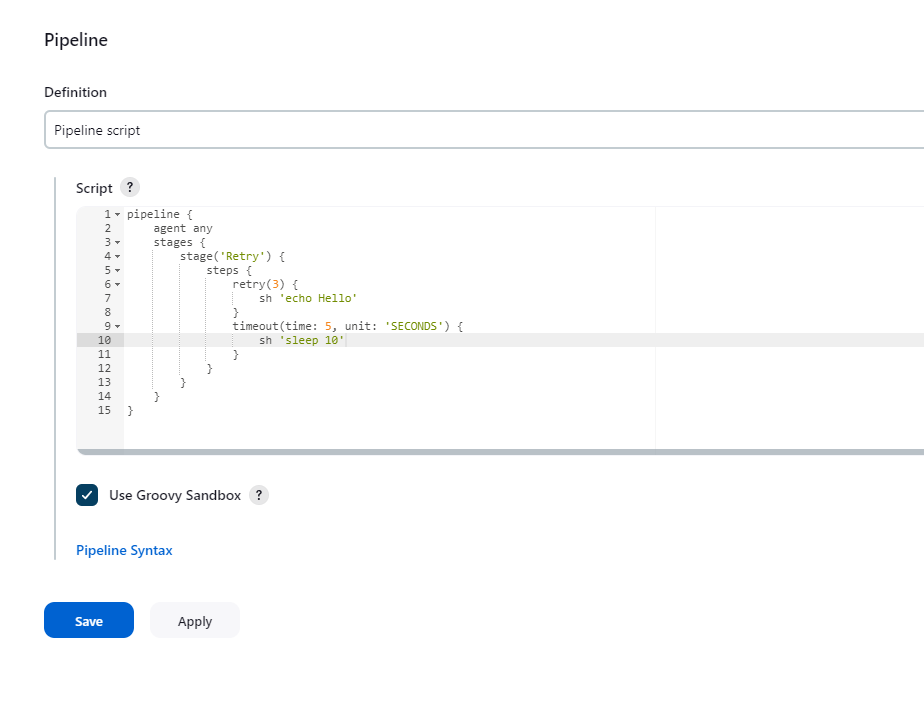Viewport: 924px width, 709px height.
Task: Click on the sh 'sleep 10' code line
Action: point(301,341)
